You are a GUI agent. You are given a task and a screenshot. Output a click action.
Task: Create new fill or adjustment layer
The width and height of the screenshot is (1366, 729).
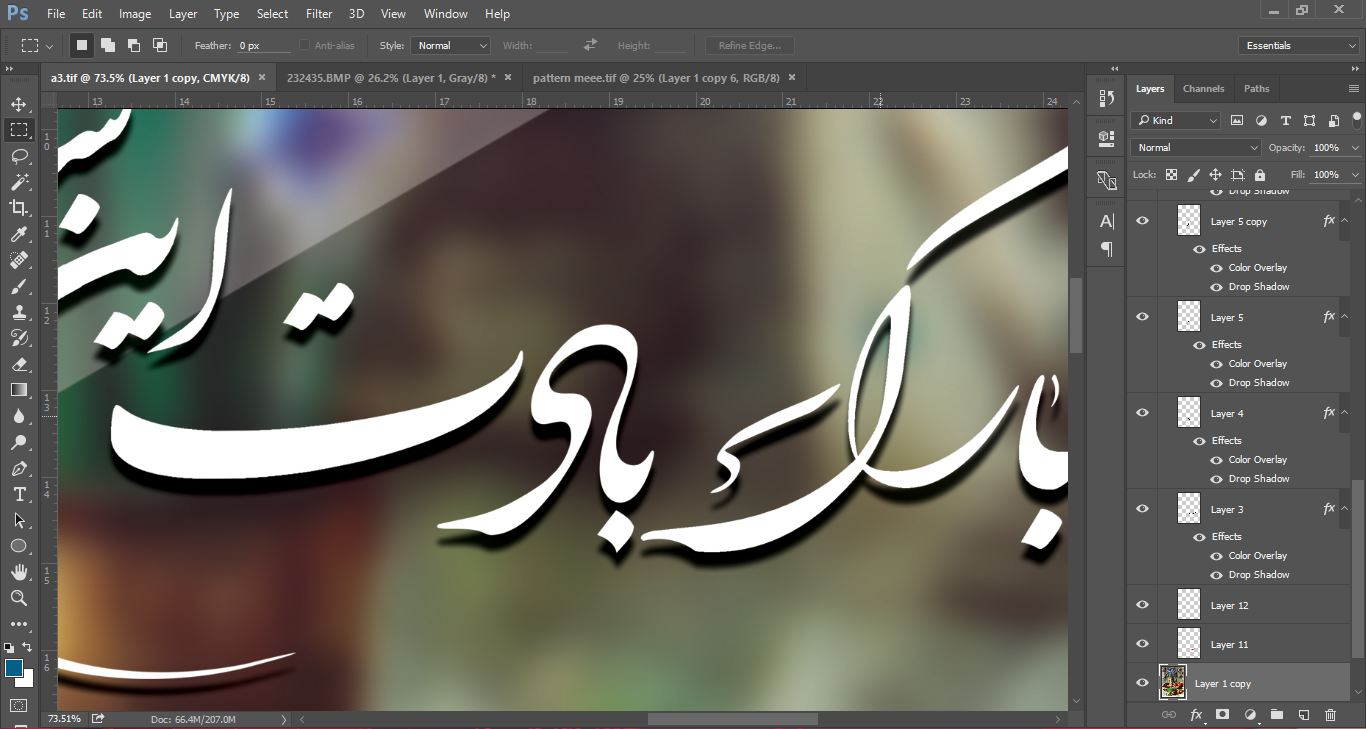(1249, 715)
